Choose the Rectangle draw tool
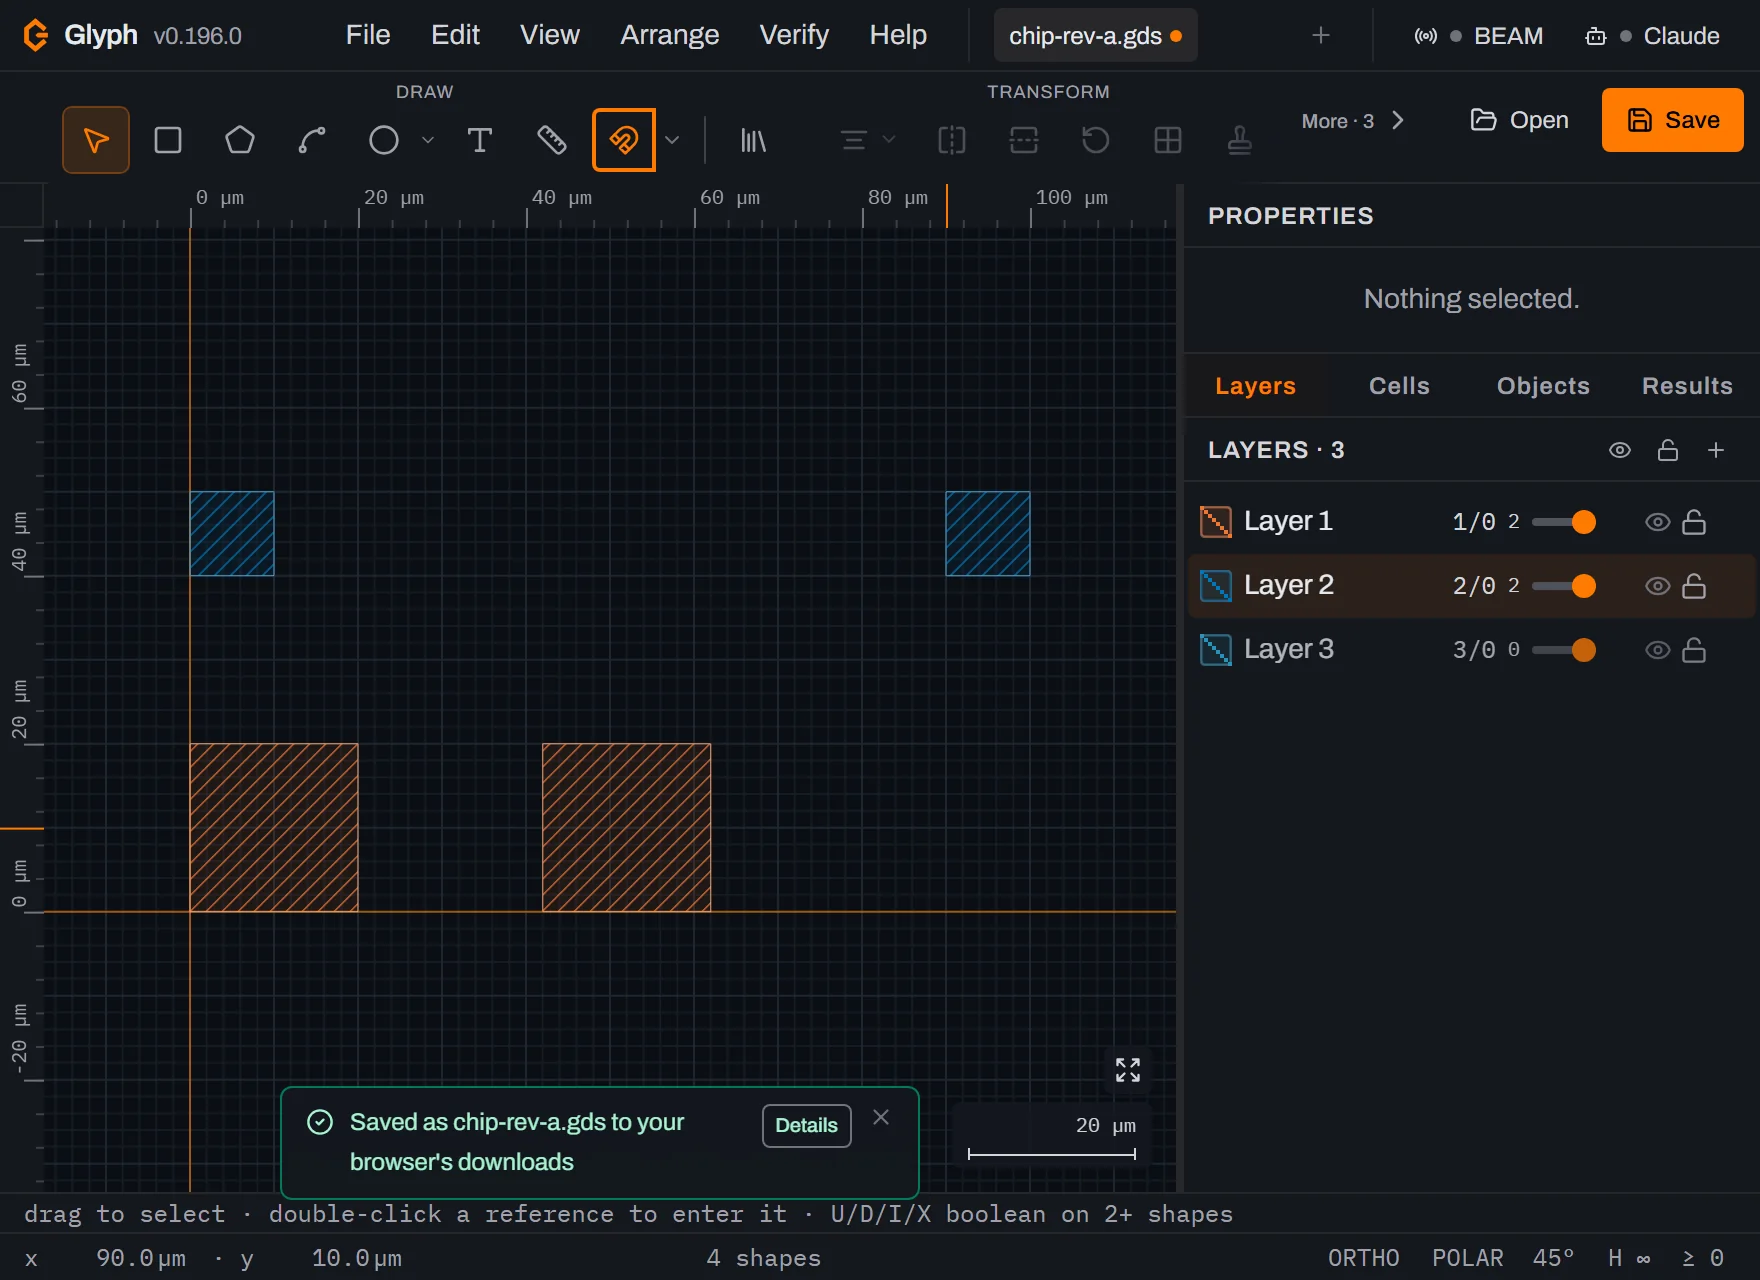The height and width of the screenshot is (1280, 1760). coord(168,140)
